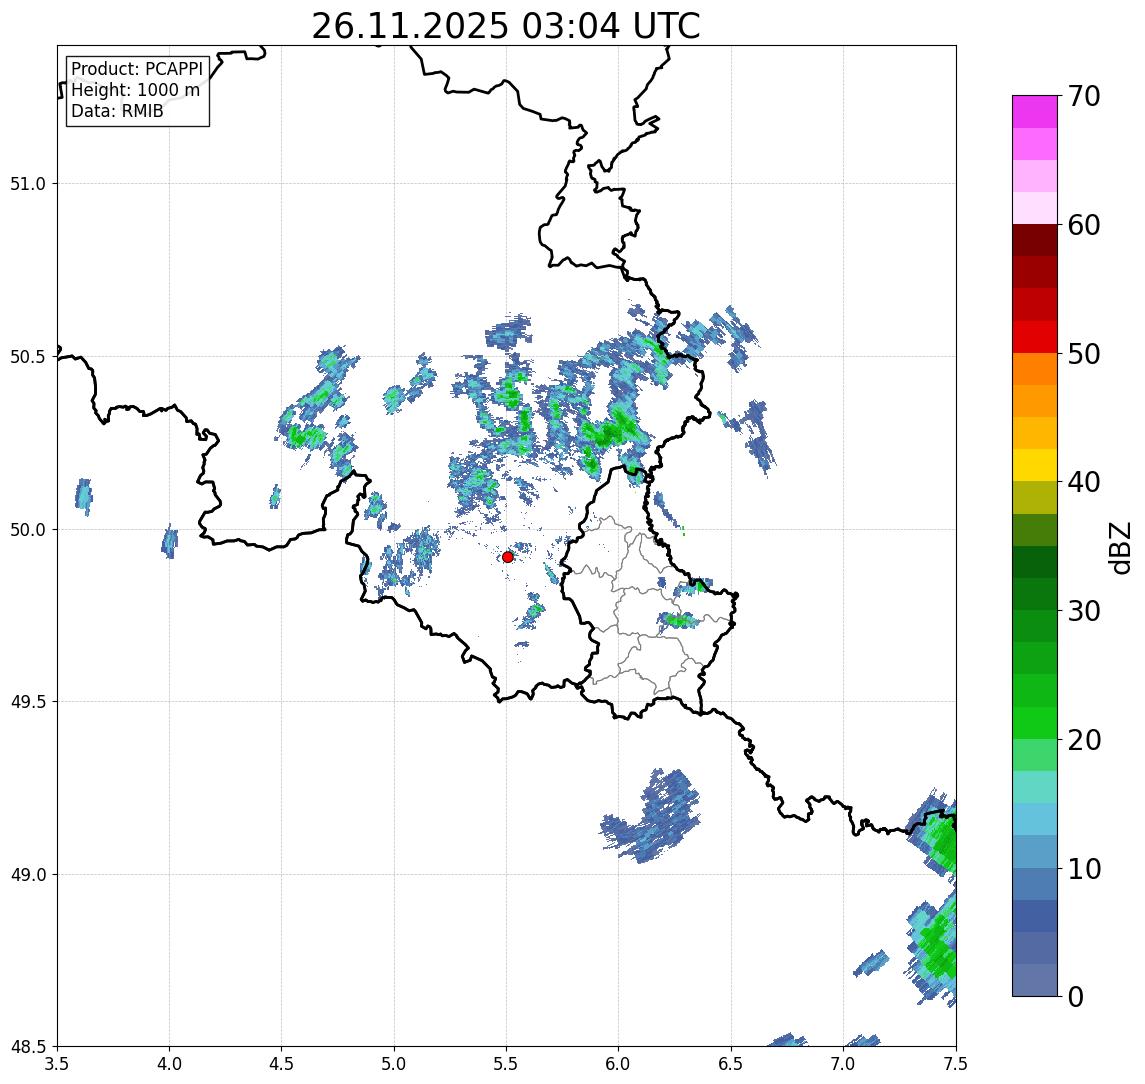
Task: Click the plot title 26.11.2025 03:04 UTC
Action: pos(505,26)
